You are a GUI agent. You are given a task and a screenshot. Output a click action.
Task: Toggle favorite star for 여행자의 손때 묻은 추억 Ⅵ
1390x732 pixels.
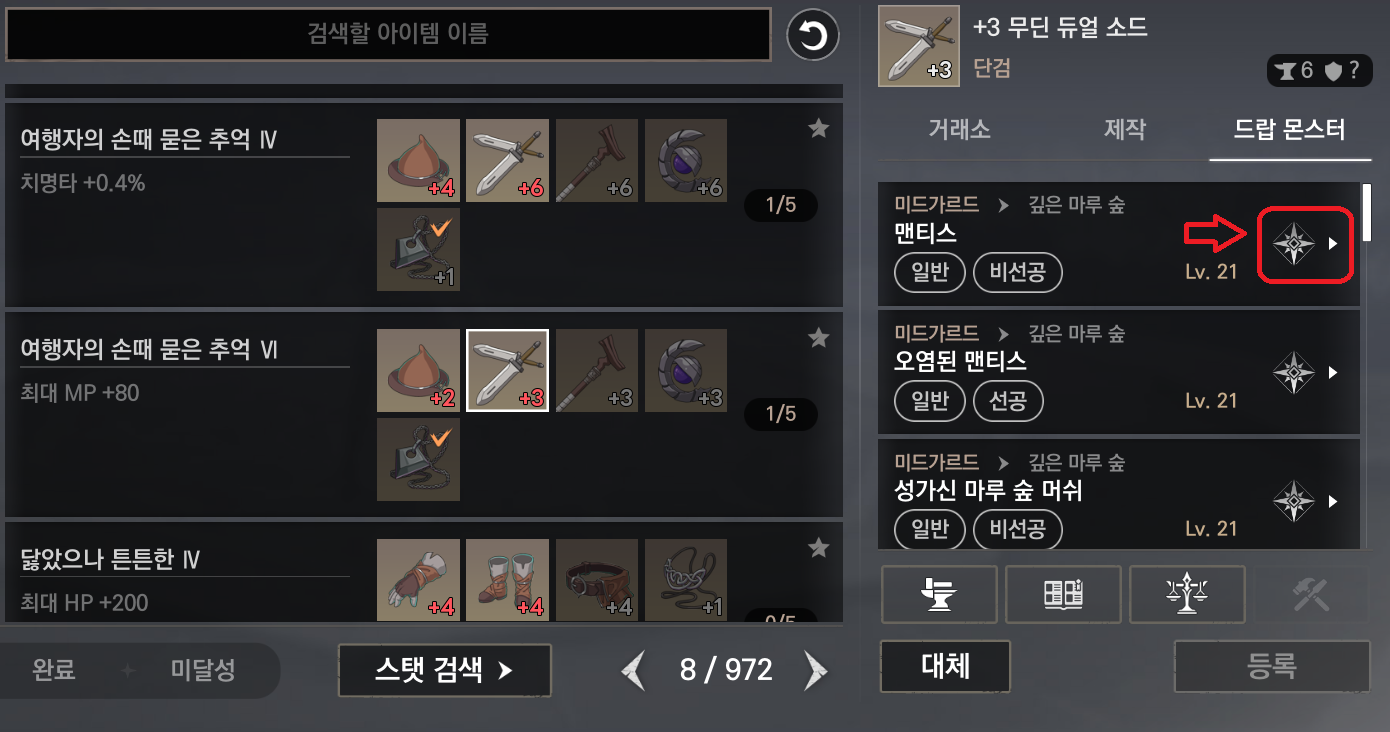(x=819, y=338)
